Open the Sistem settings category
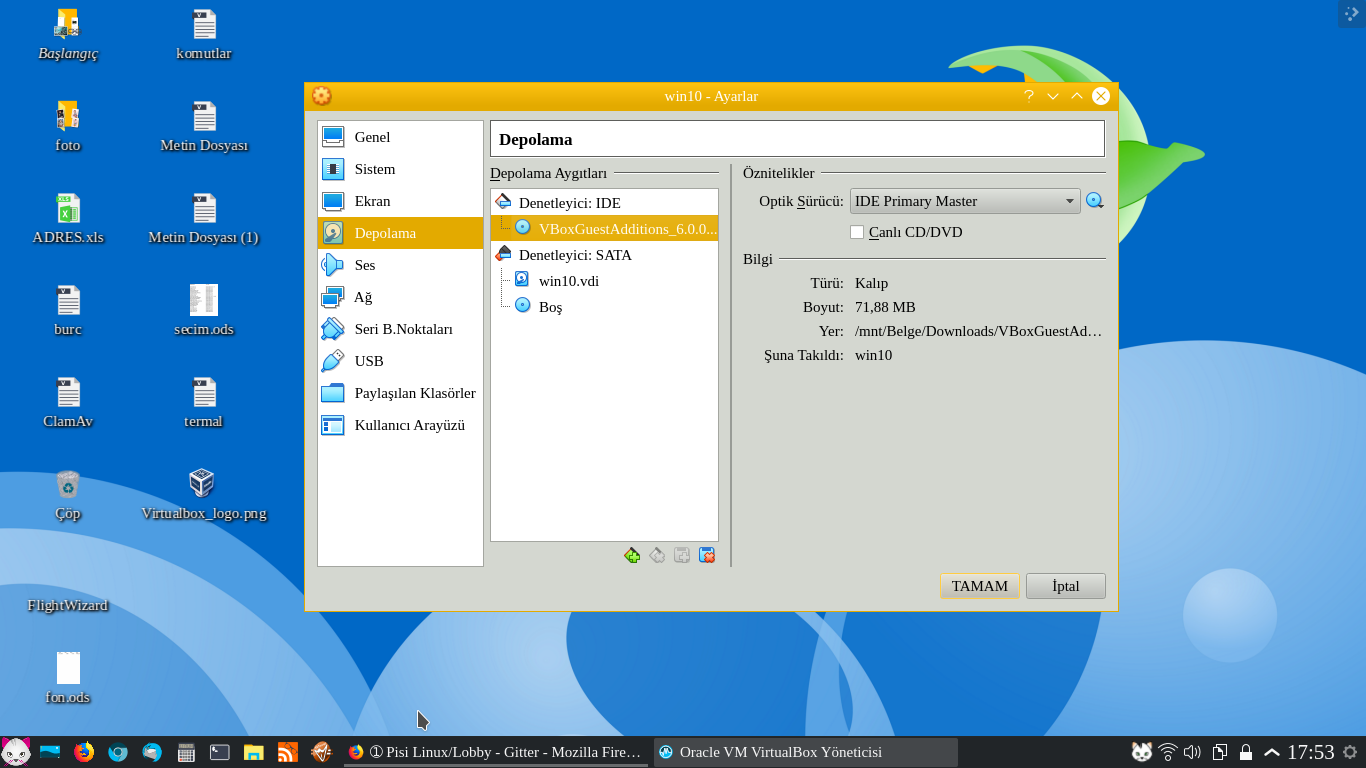The width and height of the screenshot is (1366, 768). coord(374,169)
